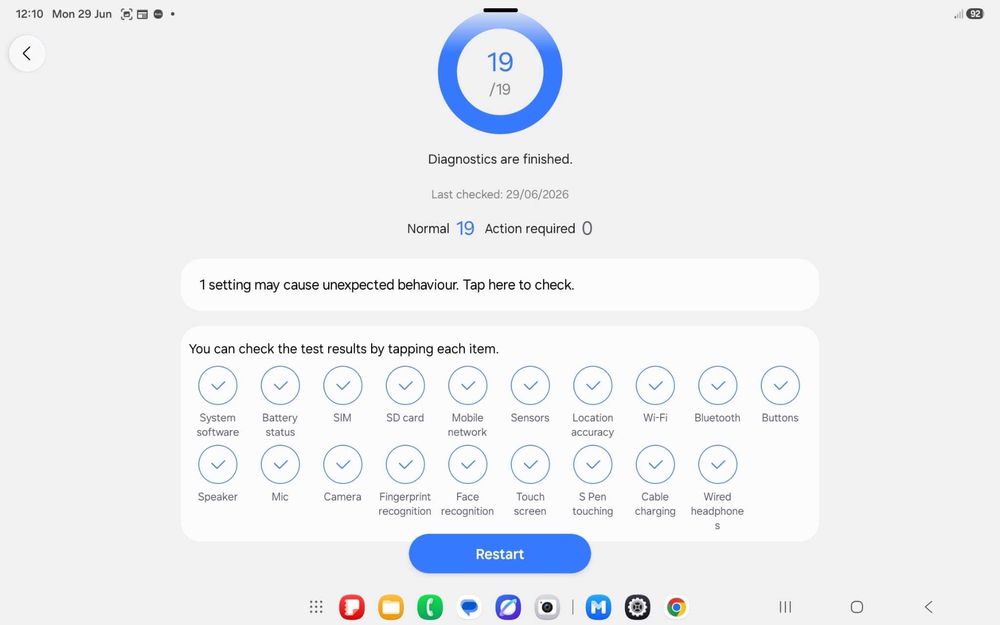Restart the diagnostics
This screenshot has width=1000, height=625.
(x=500, y=554)
